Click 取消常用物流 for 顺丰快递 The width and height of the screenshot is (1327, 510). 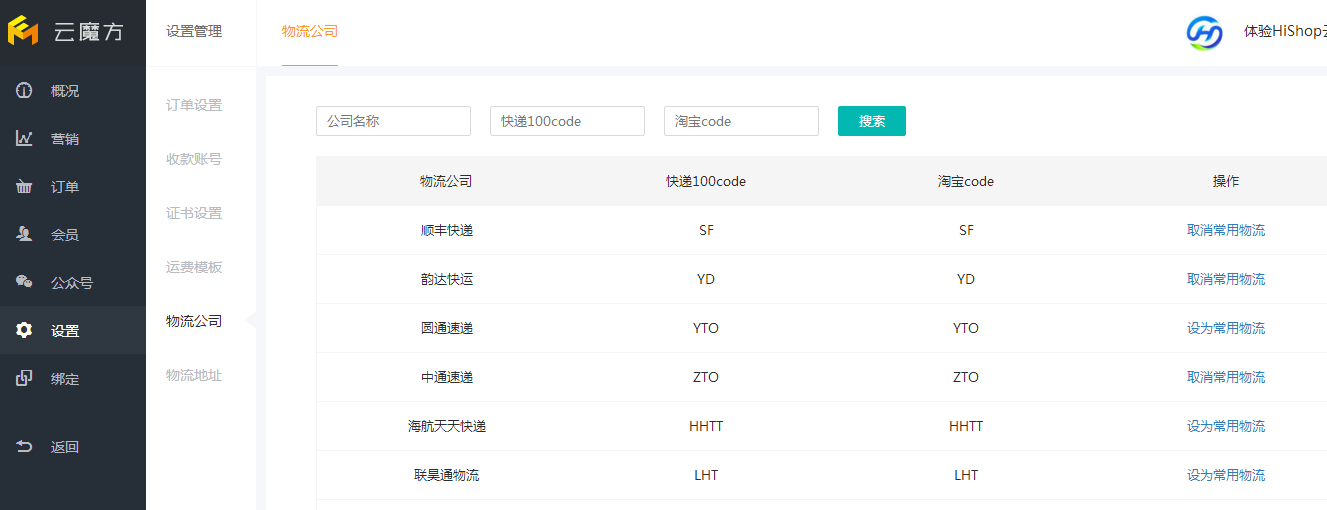[x=1226, y=230]
